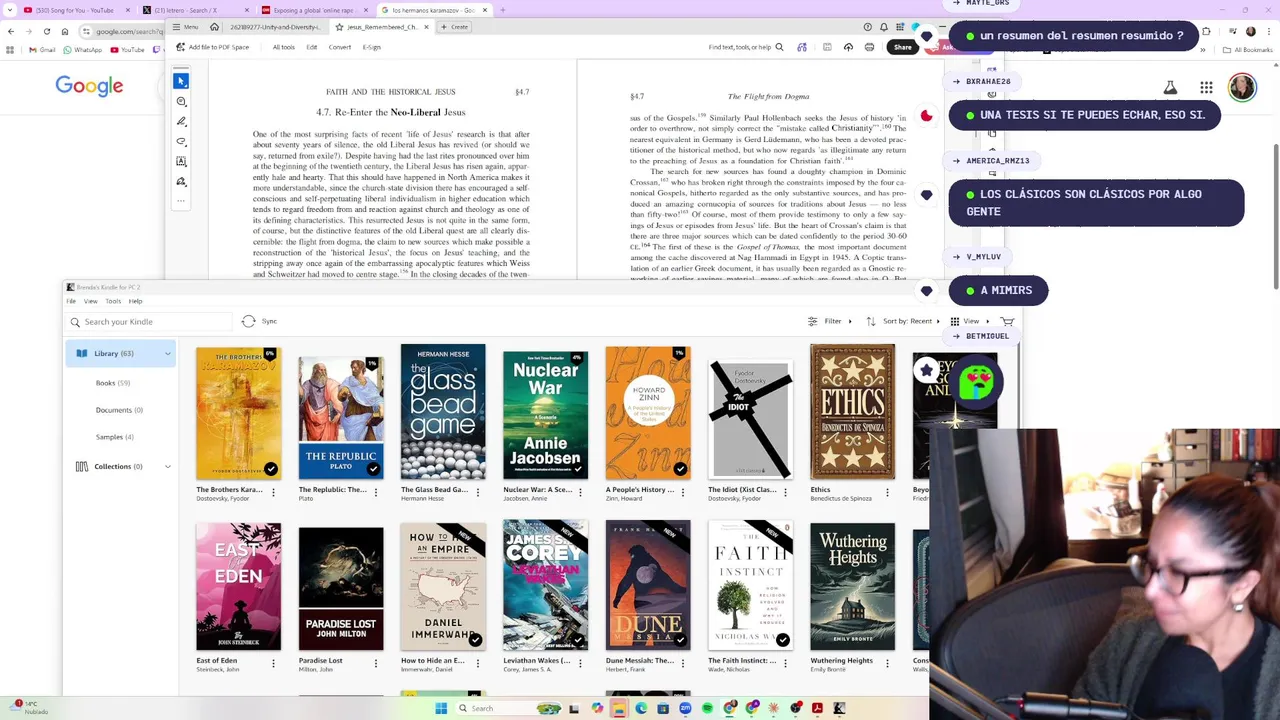Click E-Sign in PDF reader toolbar
The height and width of the screenshot is (720, 1280).
pos(372,47)
